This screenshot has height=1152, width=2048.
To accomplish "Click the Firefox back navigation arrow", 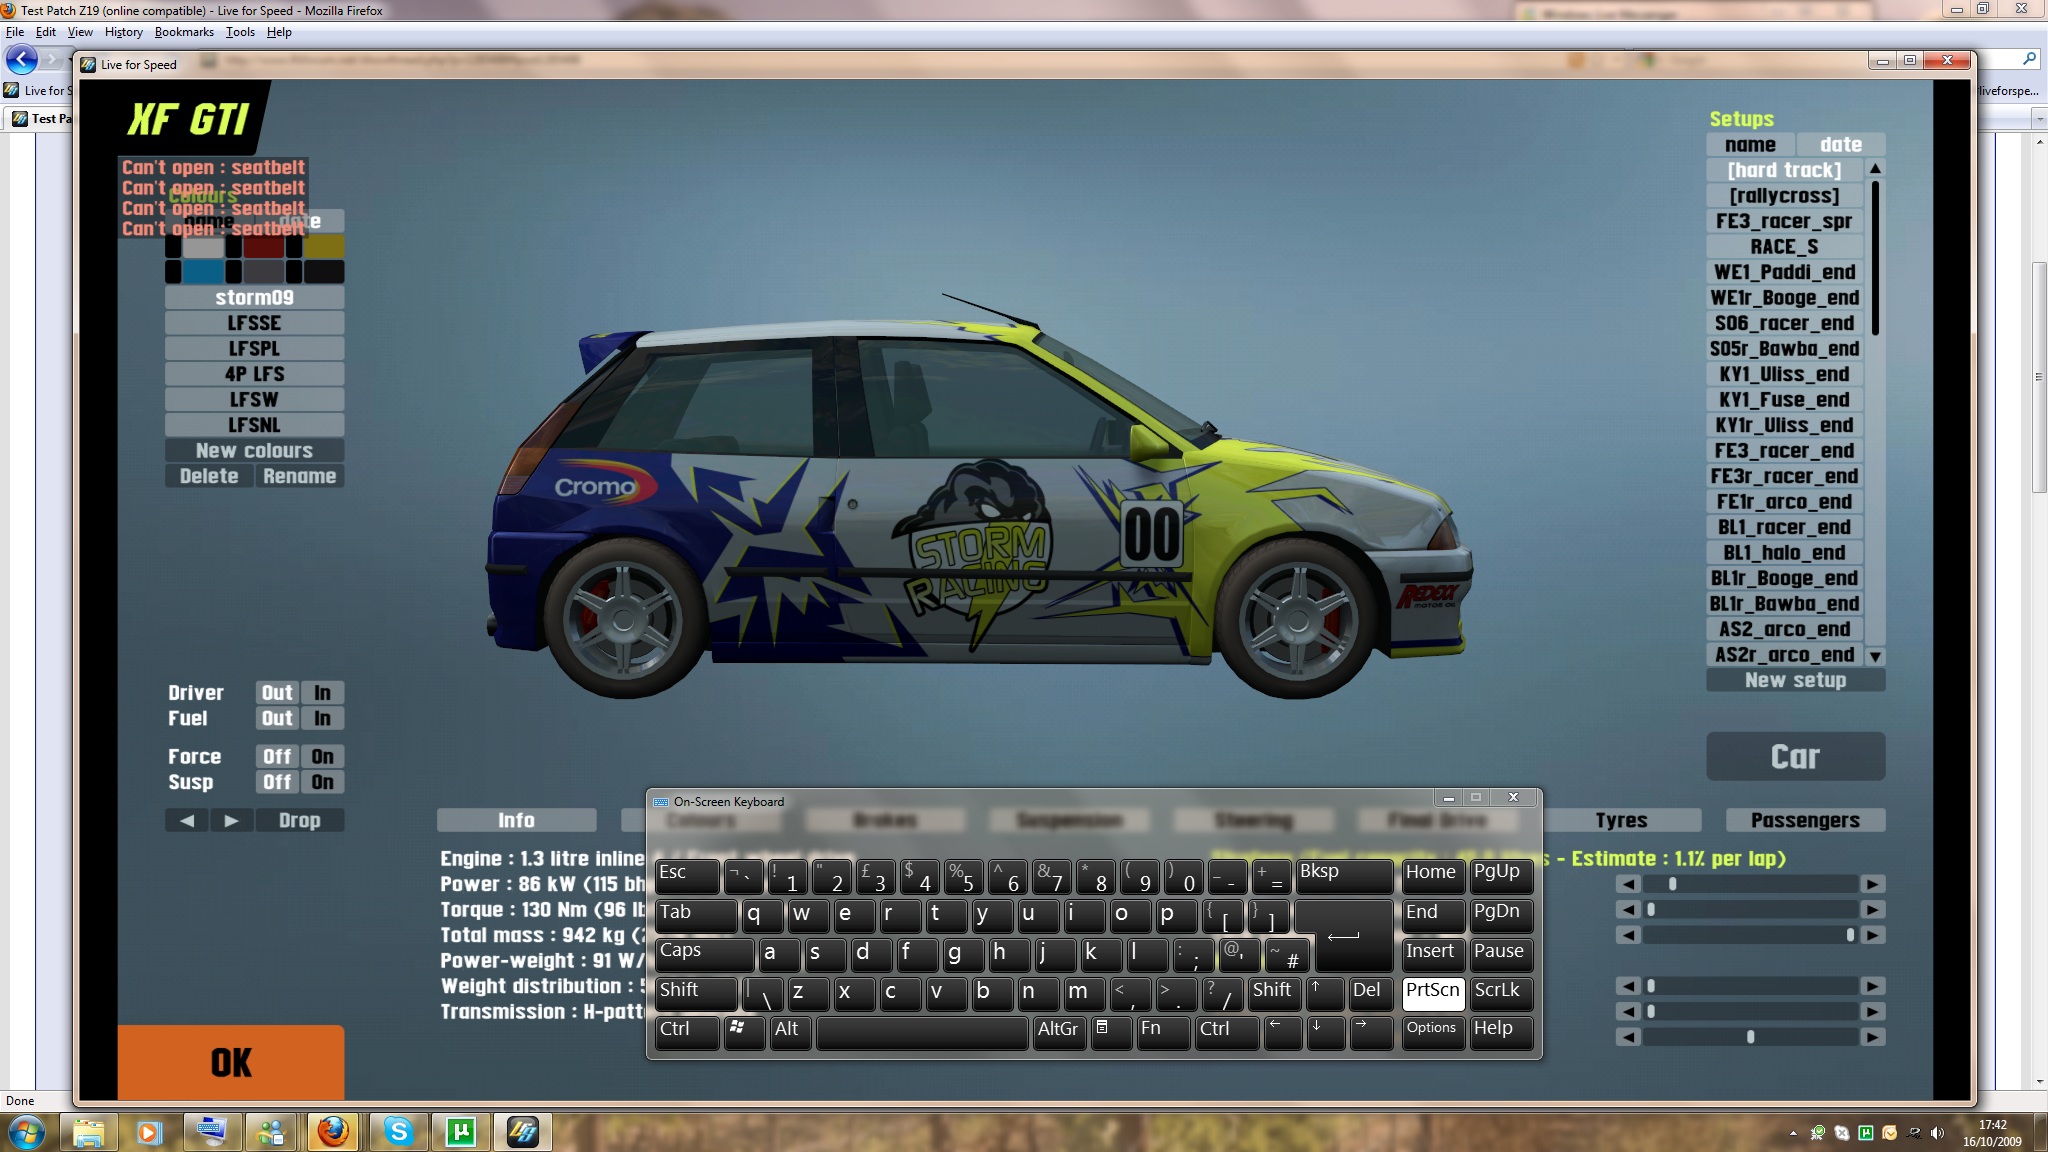I will click(22, 59).
